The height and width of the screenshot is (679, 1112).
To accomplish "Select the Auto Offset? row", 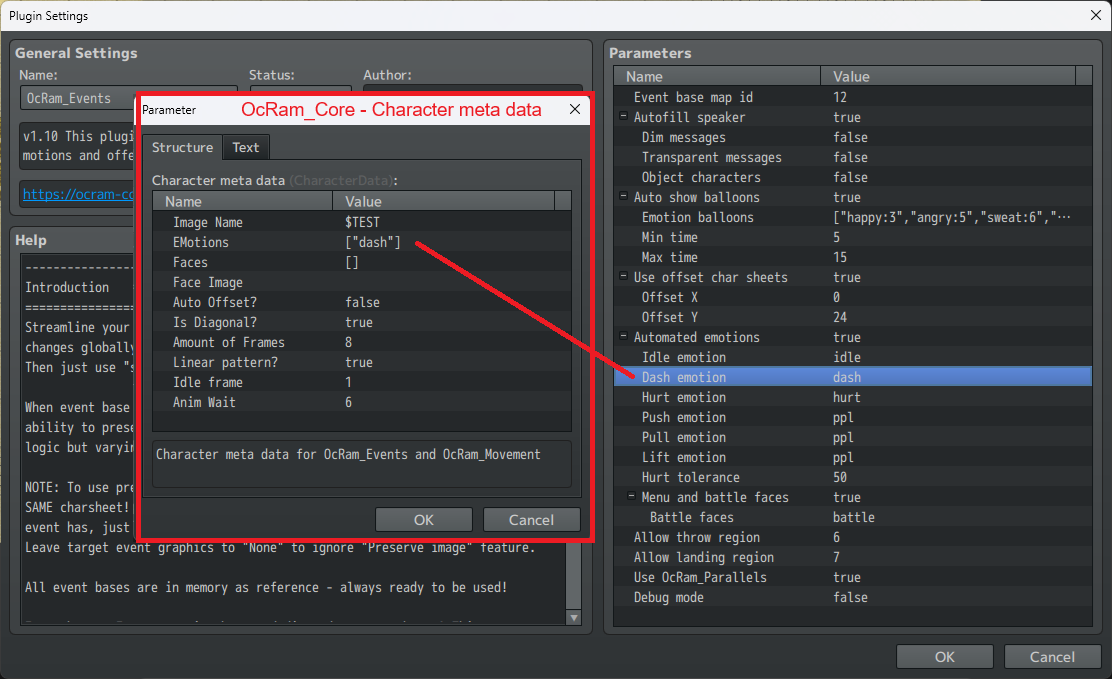I will 362,302.
